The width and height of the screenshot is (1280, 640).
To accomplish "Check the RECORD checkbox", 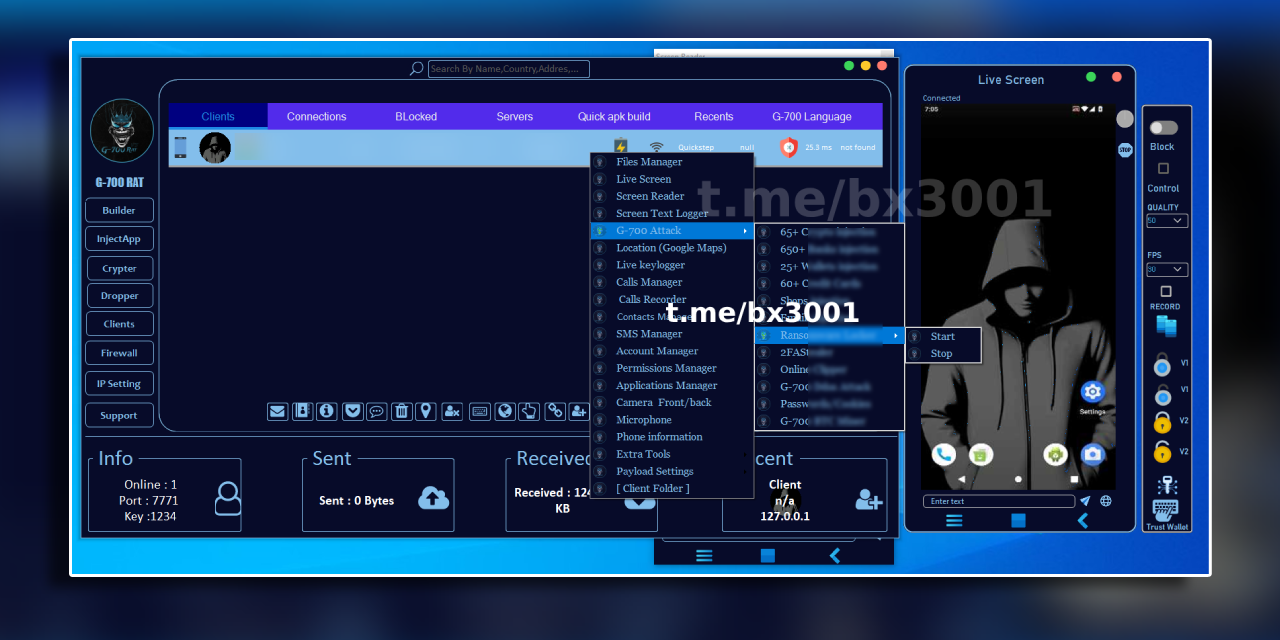I will click(x=1163, y=291).
